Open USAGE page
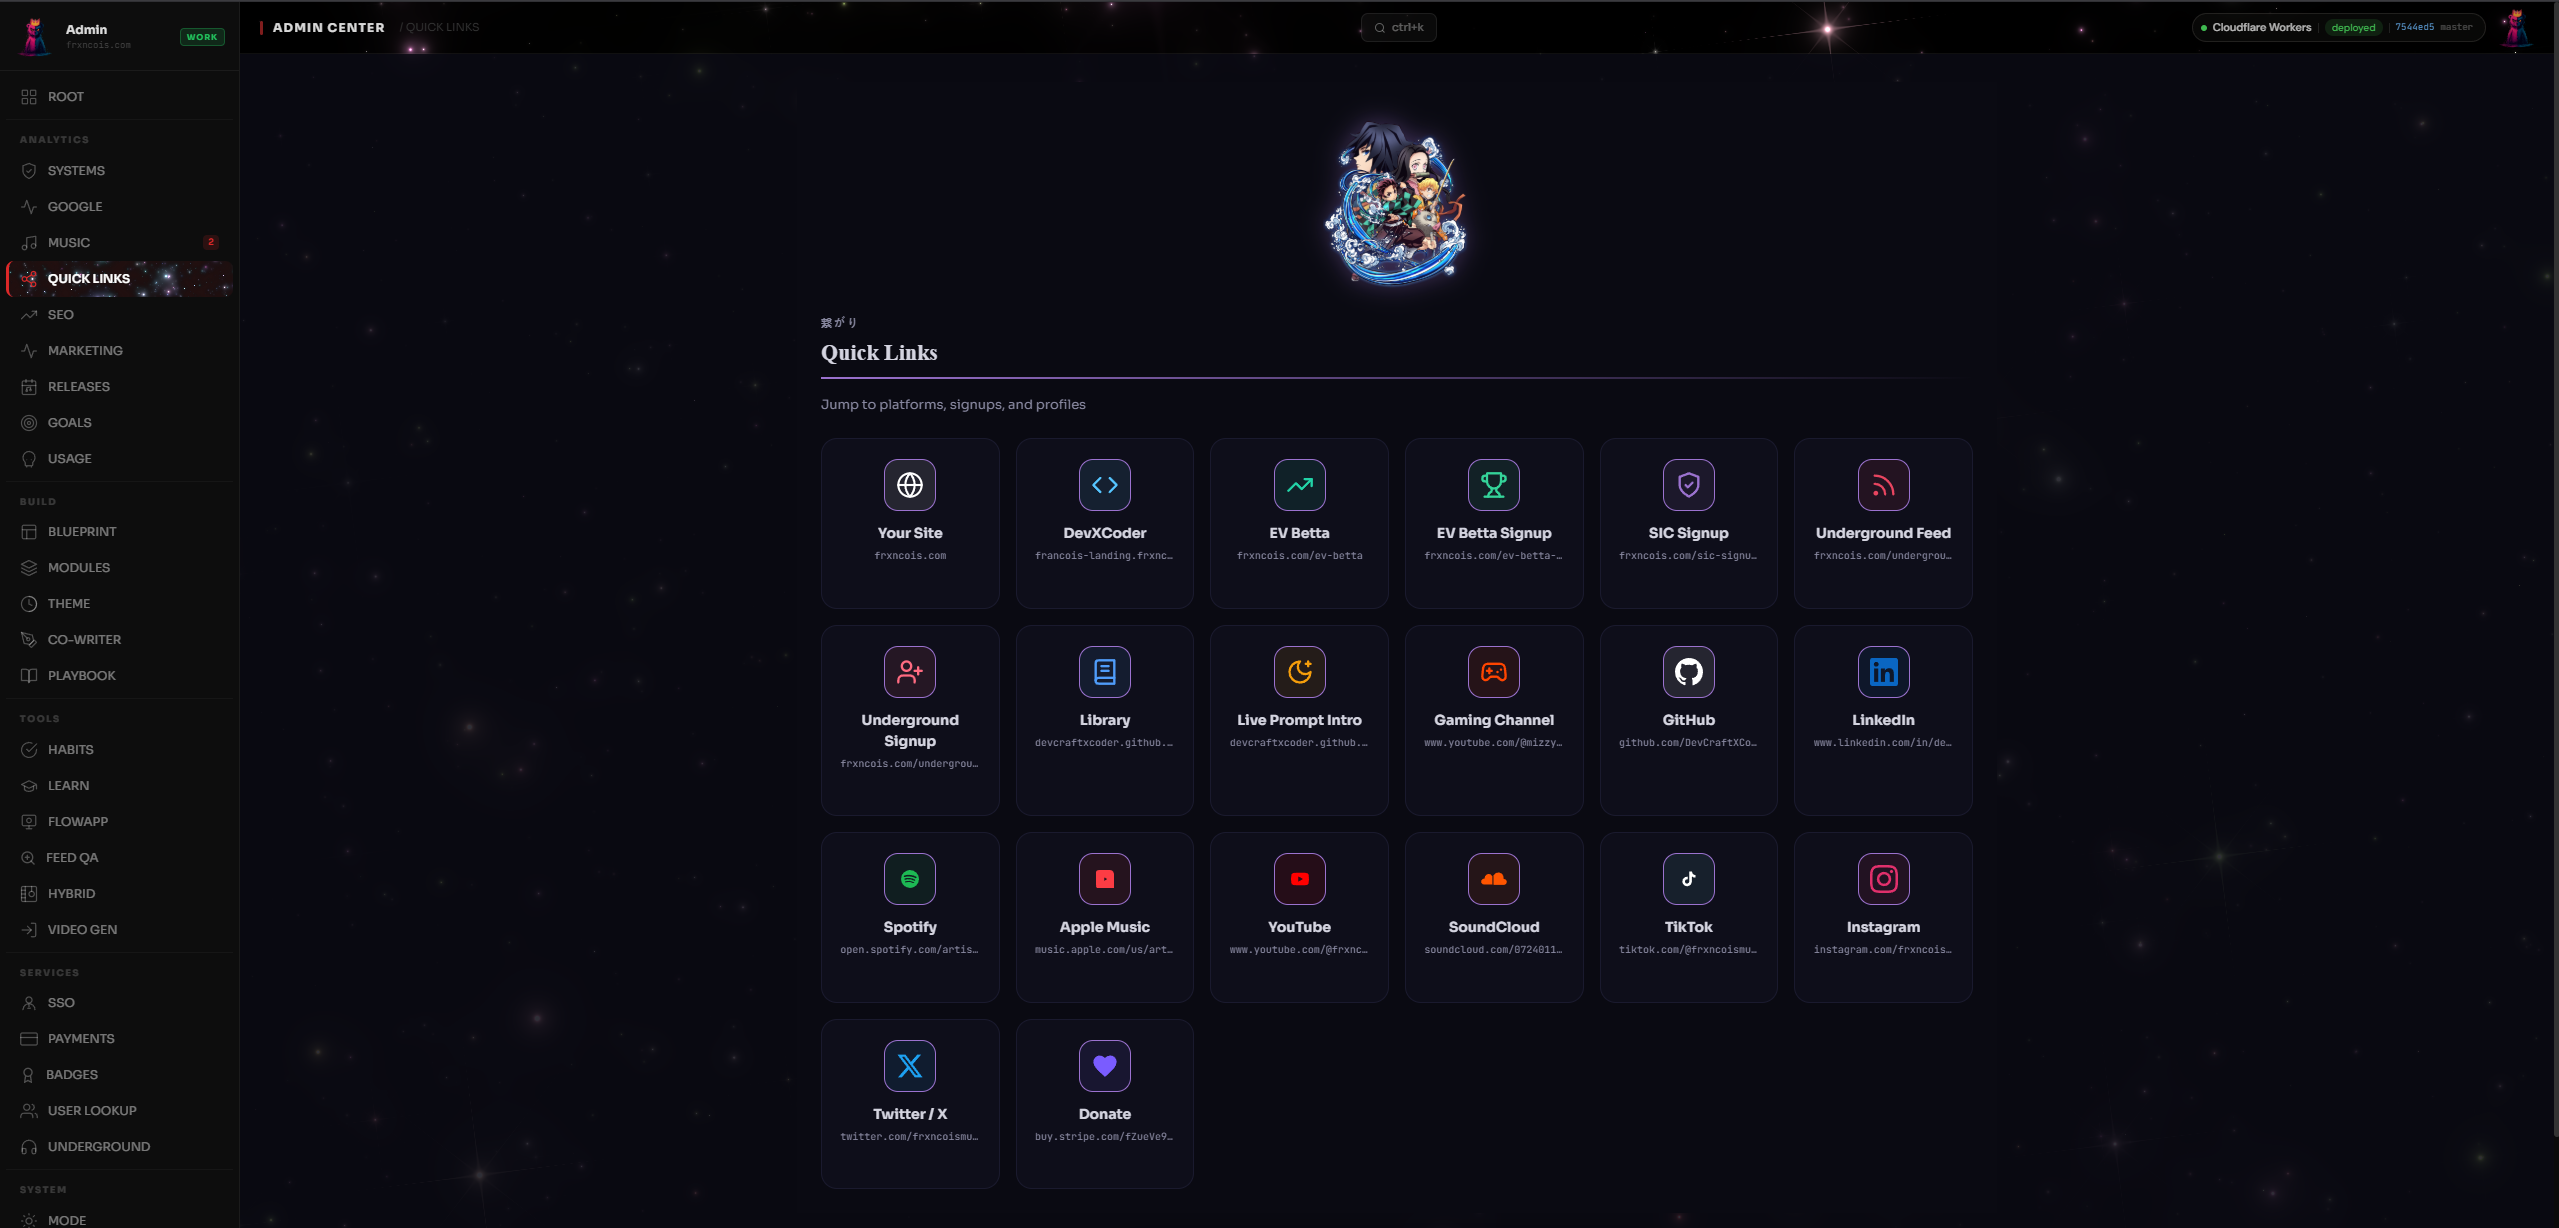This screenshot has width=2559, height=1228. click(x=120, y=459)
